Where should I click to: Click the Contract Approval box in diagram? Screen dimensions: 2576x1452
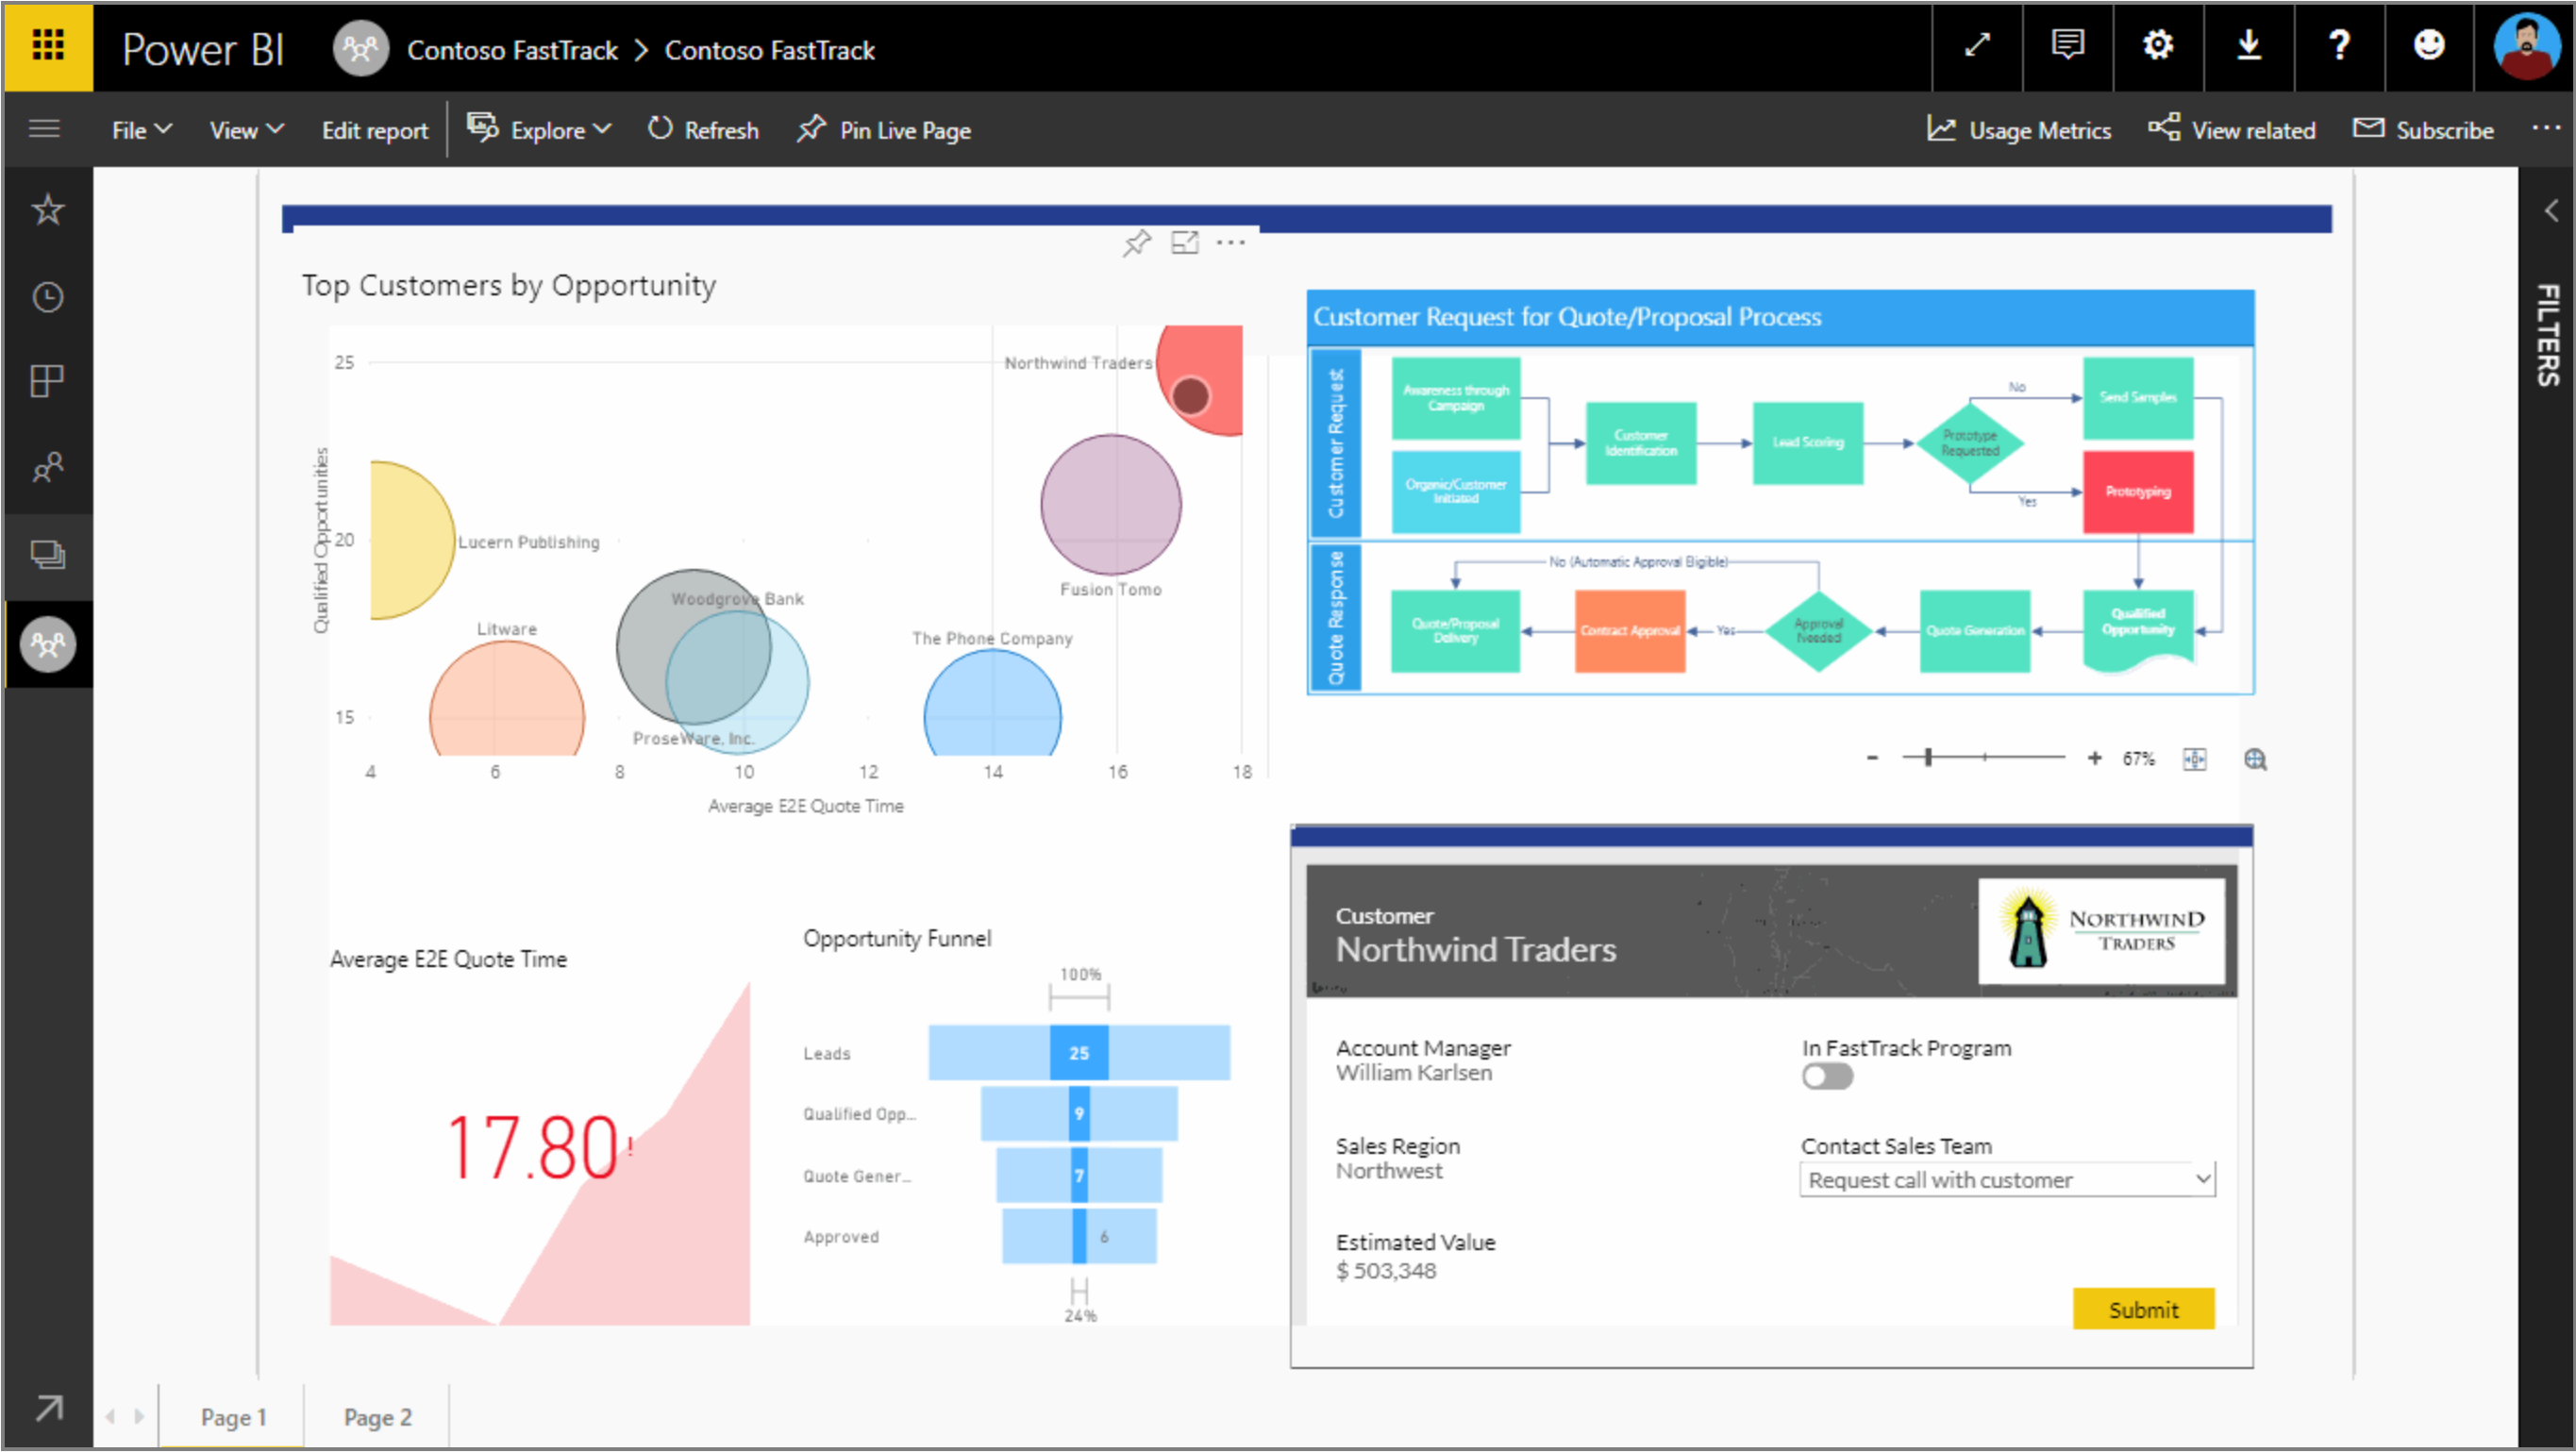(x=1630, y=631)
